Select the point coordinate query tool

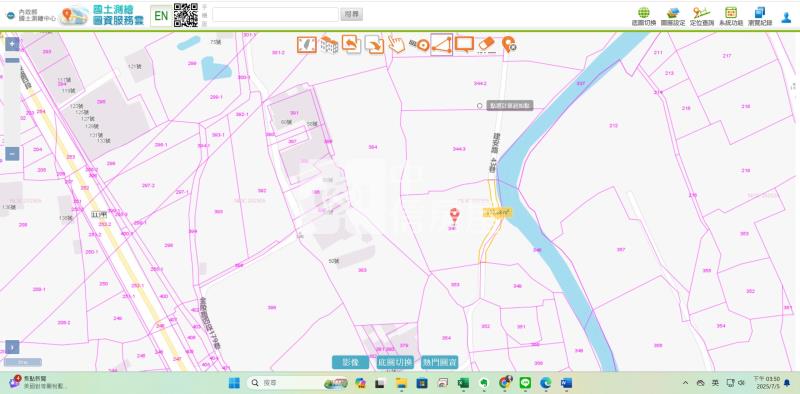tap(419, 45)
